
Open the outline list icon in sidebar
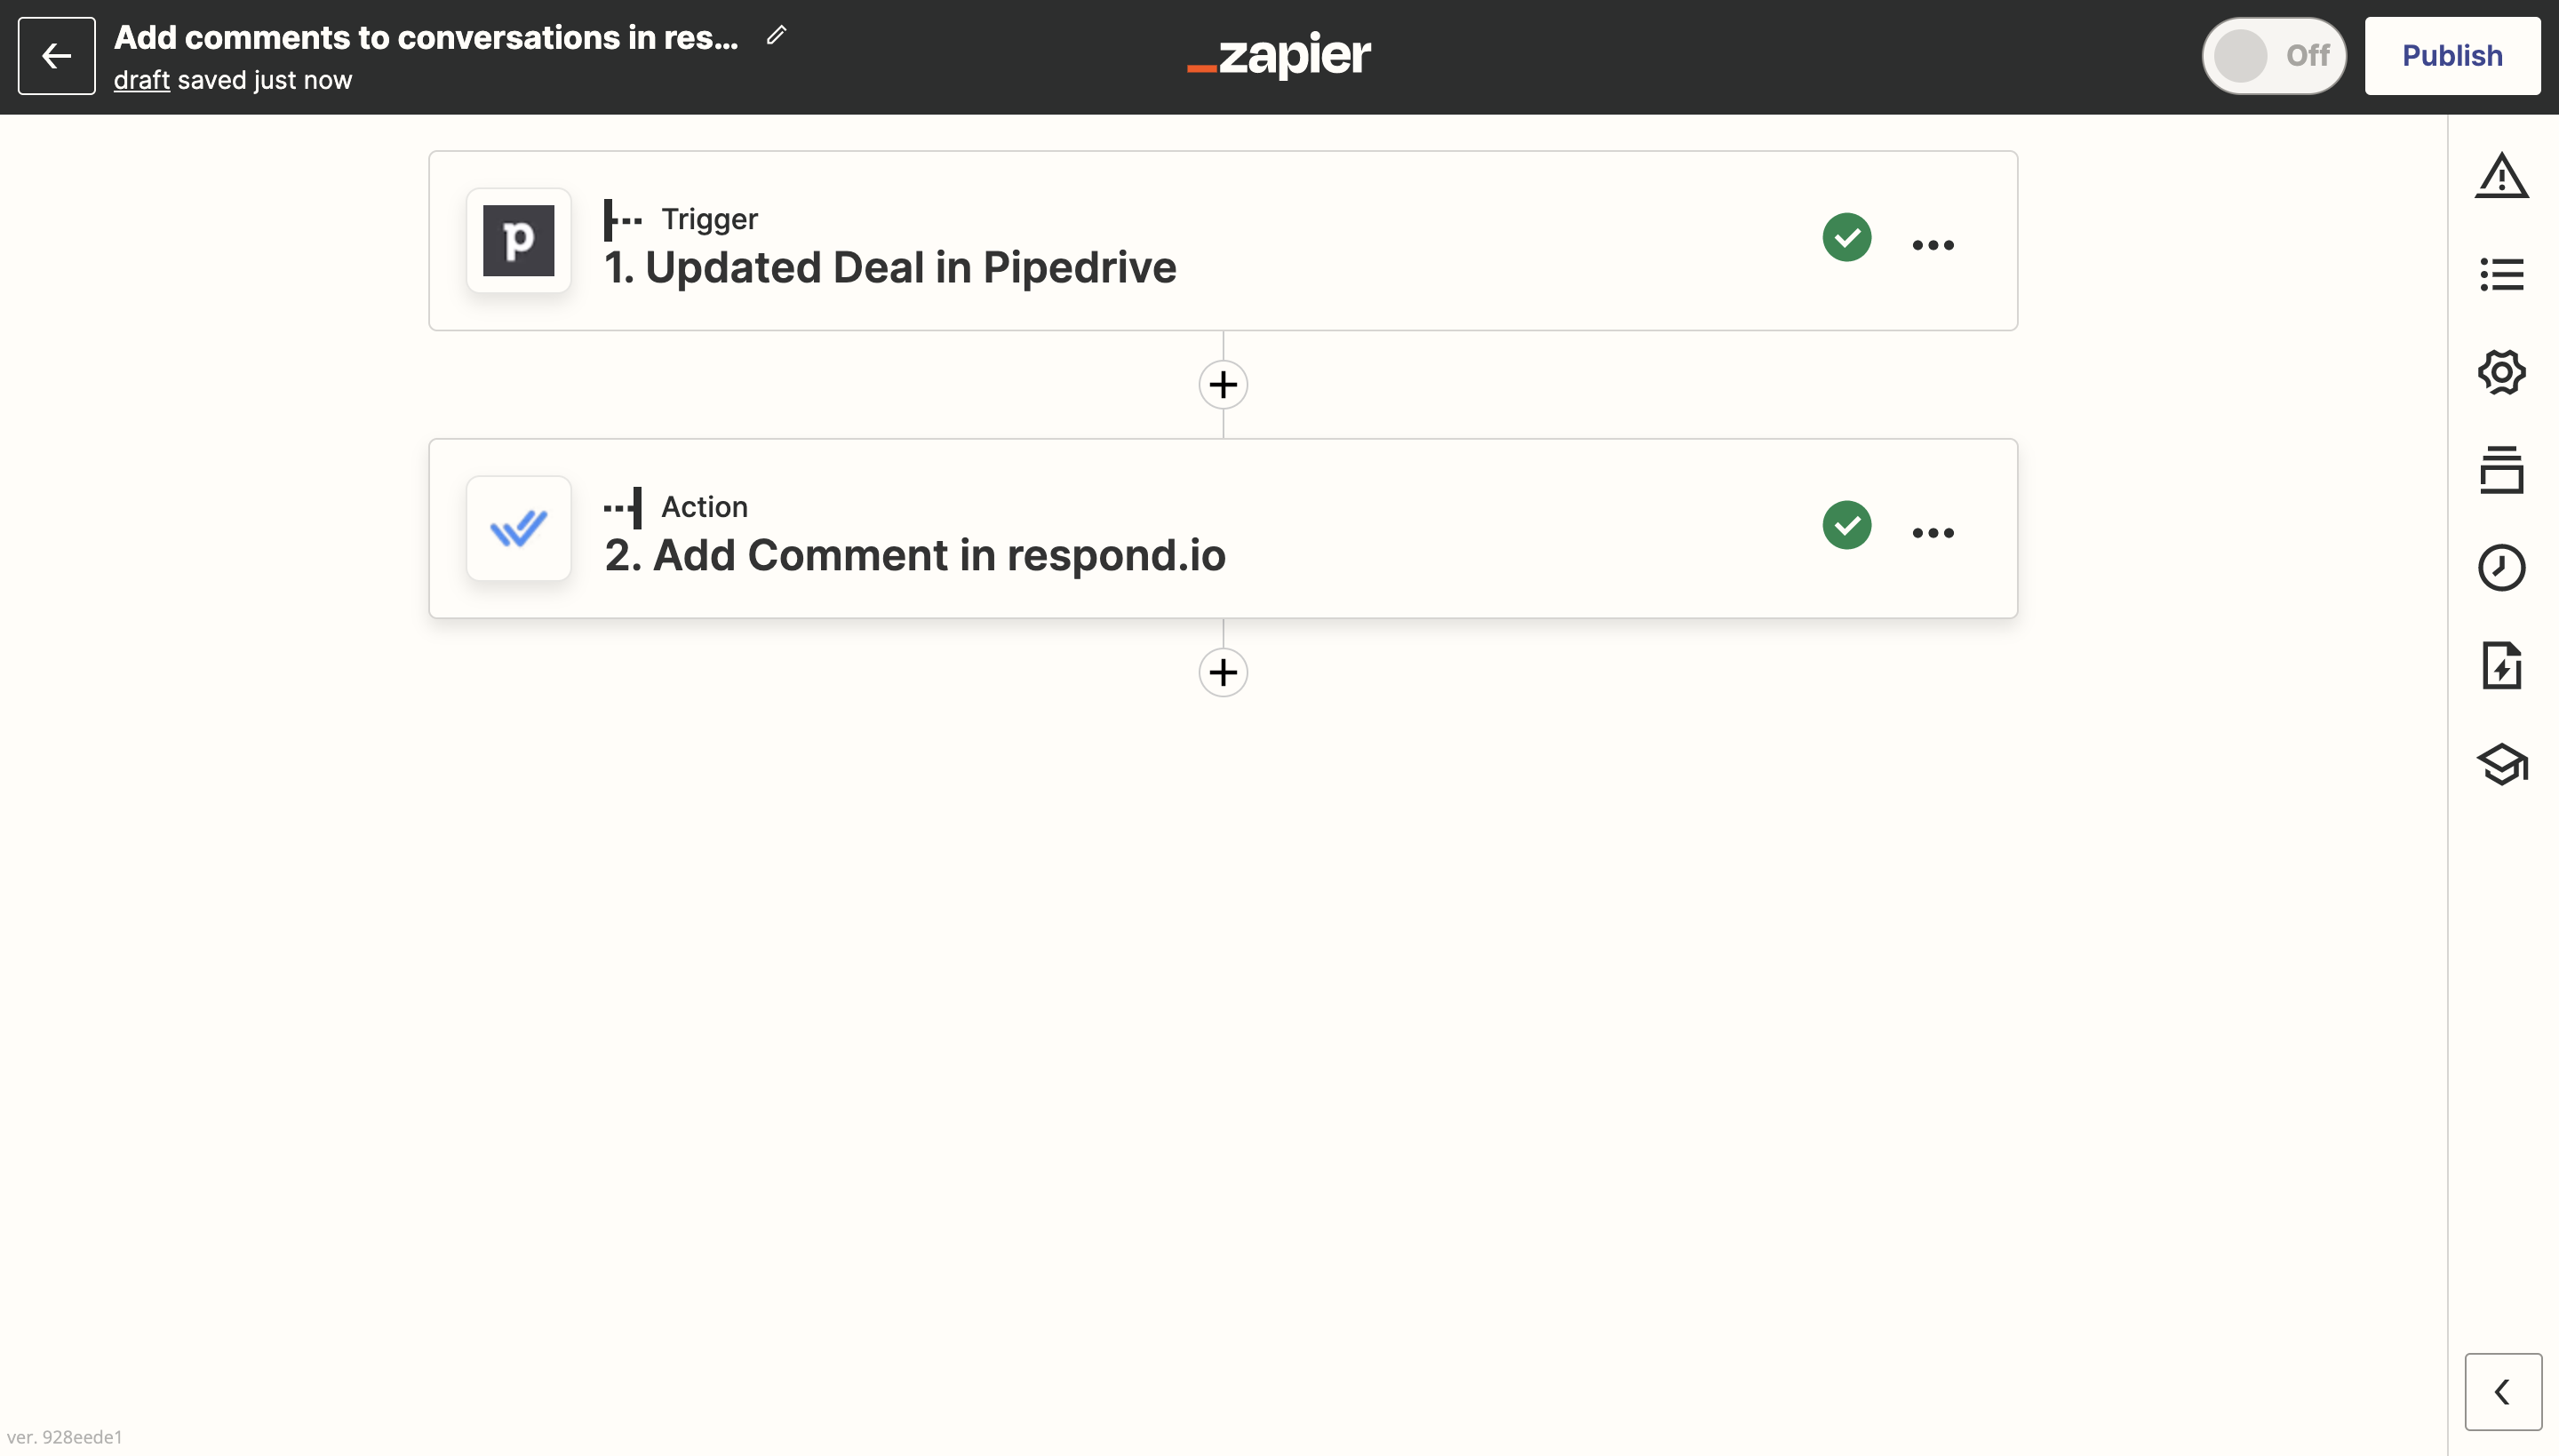pyautogui.click(x=2501, y=274)
